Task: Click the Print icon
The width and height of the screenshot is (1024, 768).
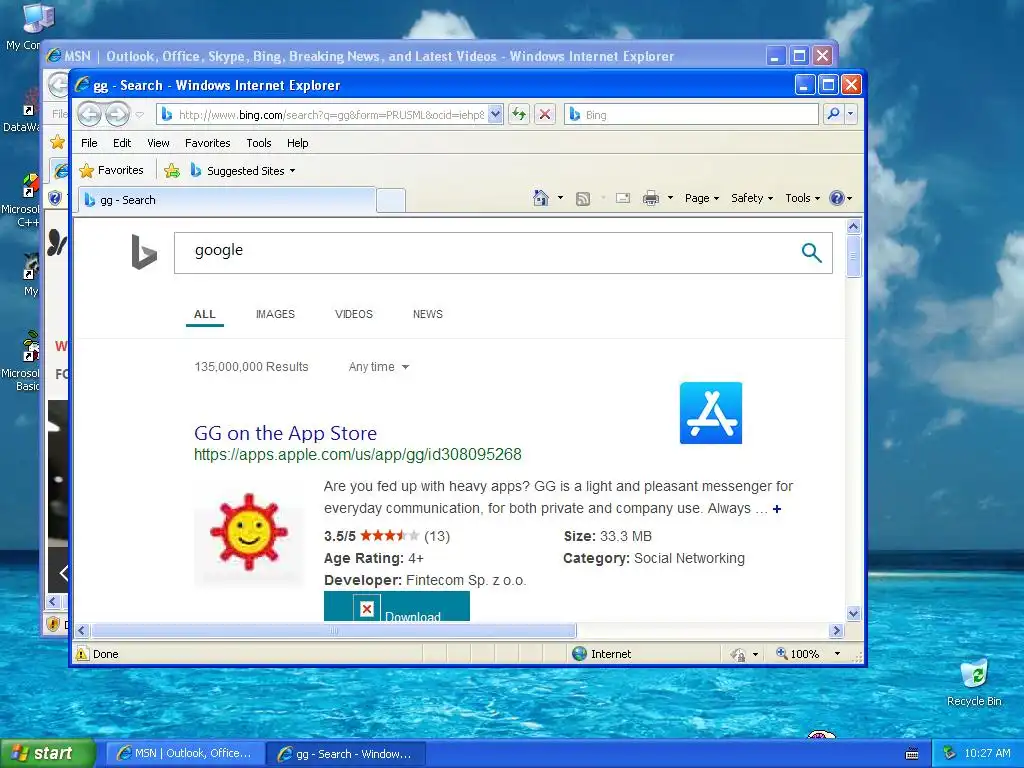Action: pos(651,198)
